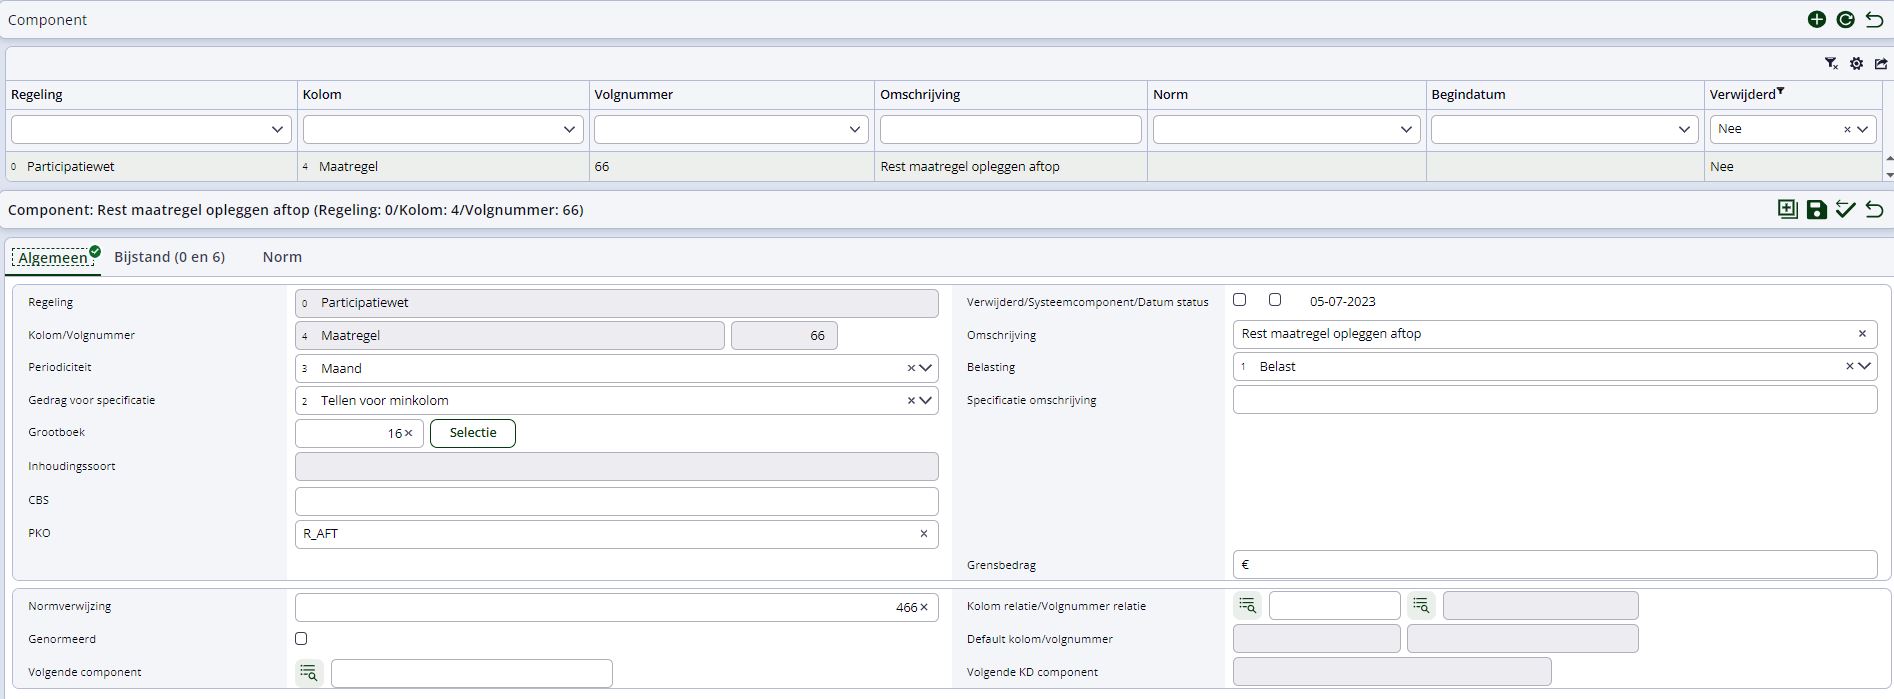Click the PKO field containing R_AFT
The height and width of the screenshot is (699, 1894).
pyautogui.click(x=617, y=534)
